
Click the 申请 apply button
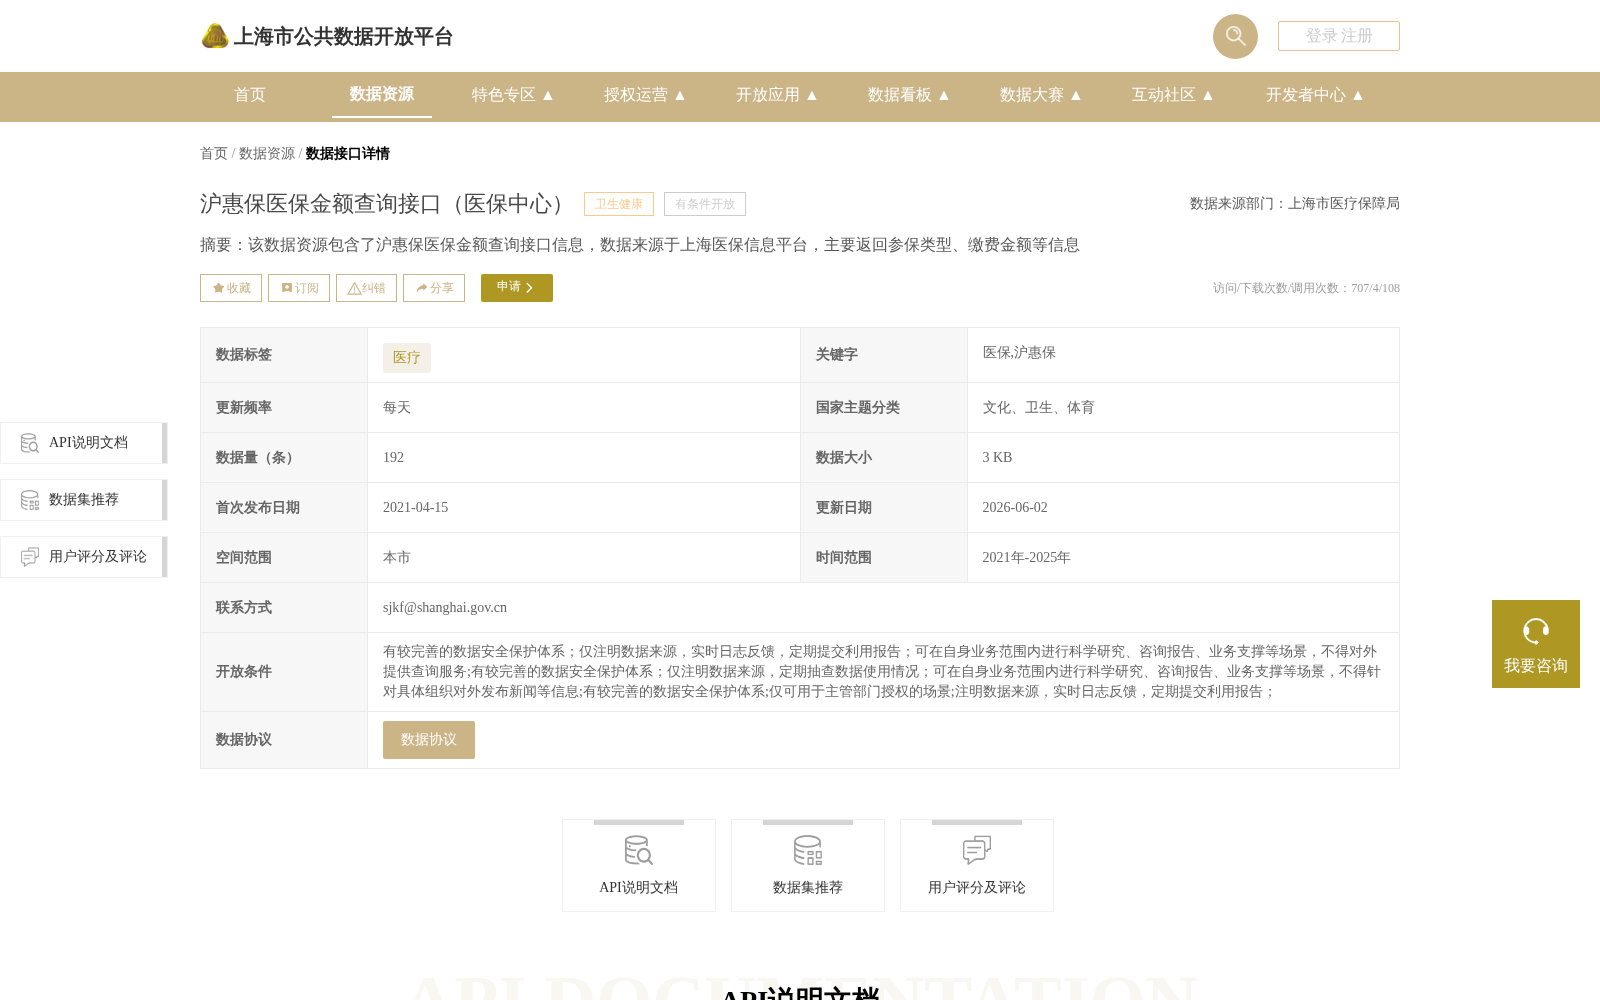[x=517, y=288]
